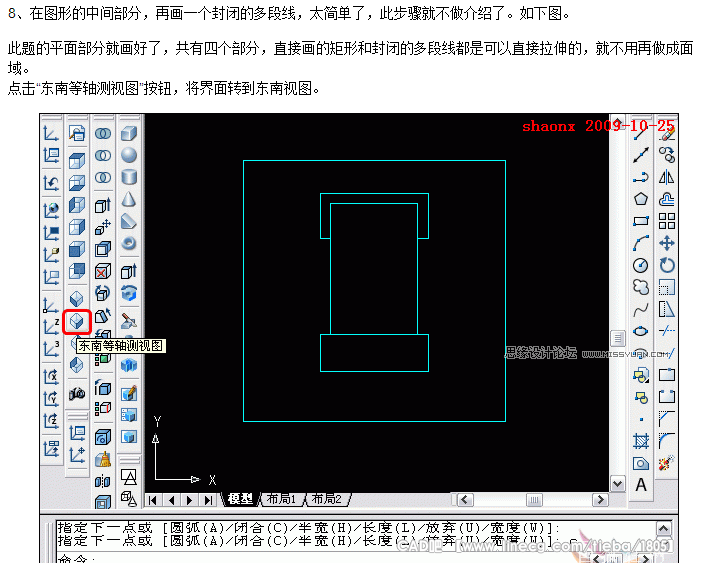
Task: Select the Hatch tool
Action: pos(641,442)
